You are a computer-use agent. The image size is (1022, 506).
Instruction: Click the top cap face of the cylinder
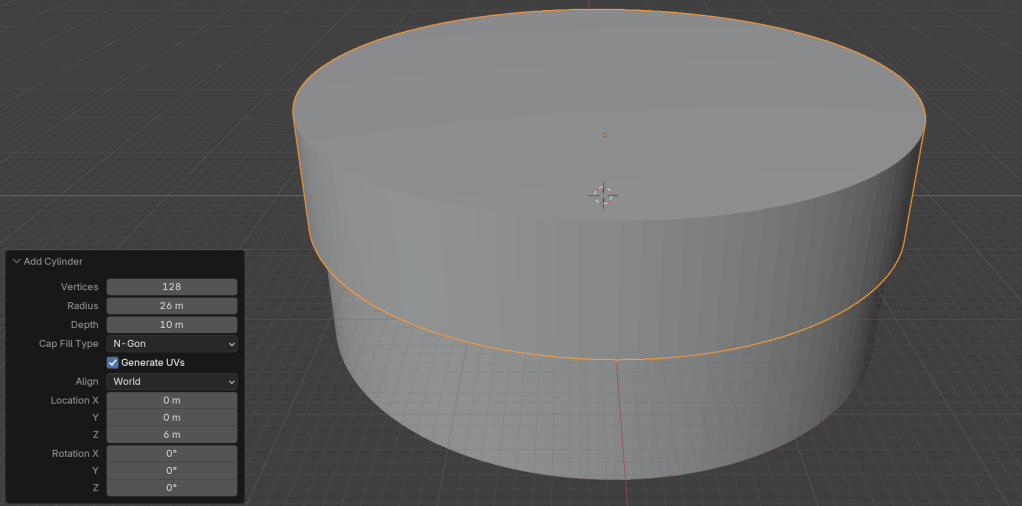500,110
